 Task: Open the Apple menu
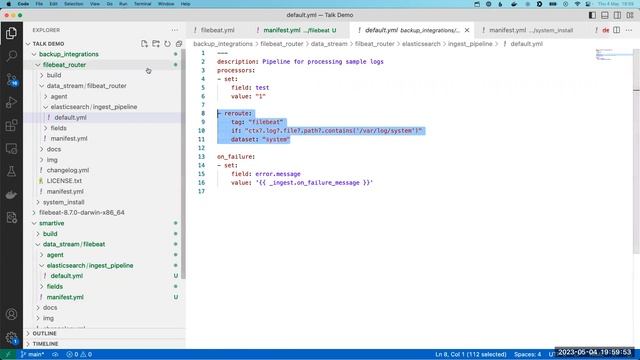[9, 4]
